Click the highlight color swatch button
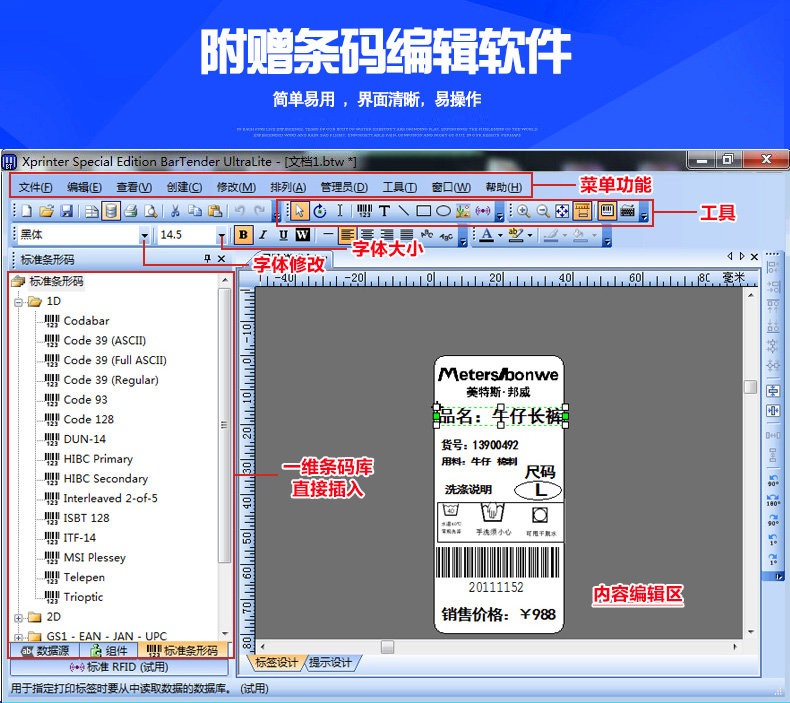 click(516, 235)
